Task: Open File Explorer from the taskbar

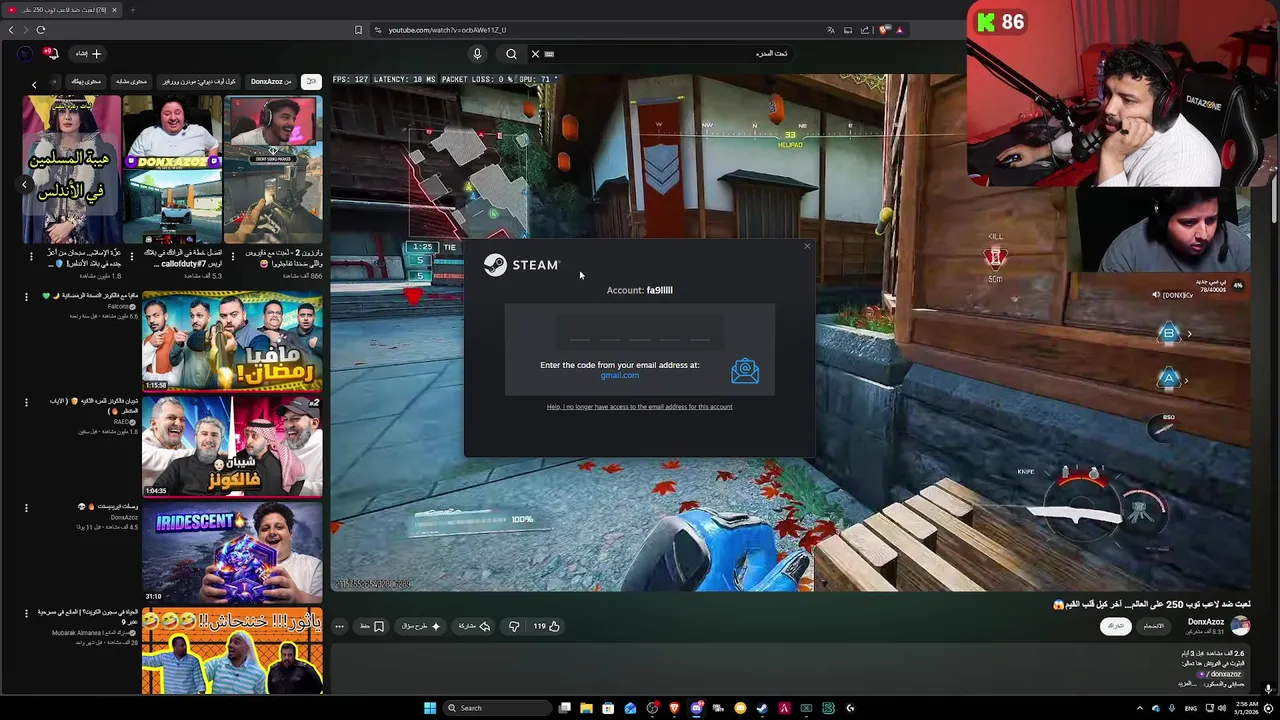Action: coord(586,708)
